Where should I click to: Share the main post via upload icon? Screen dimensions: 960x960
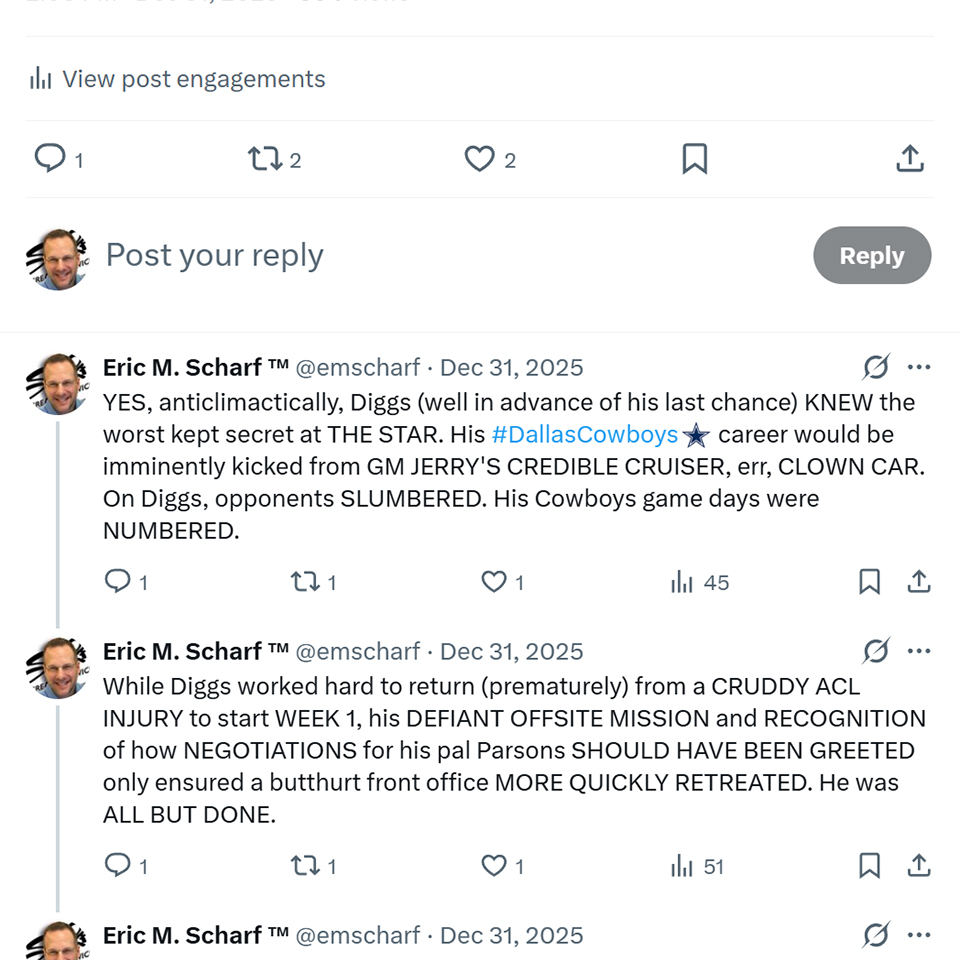click(x=909, y=158)
